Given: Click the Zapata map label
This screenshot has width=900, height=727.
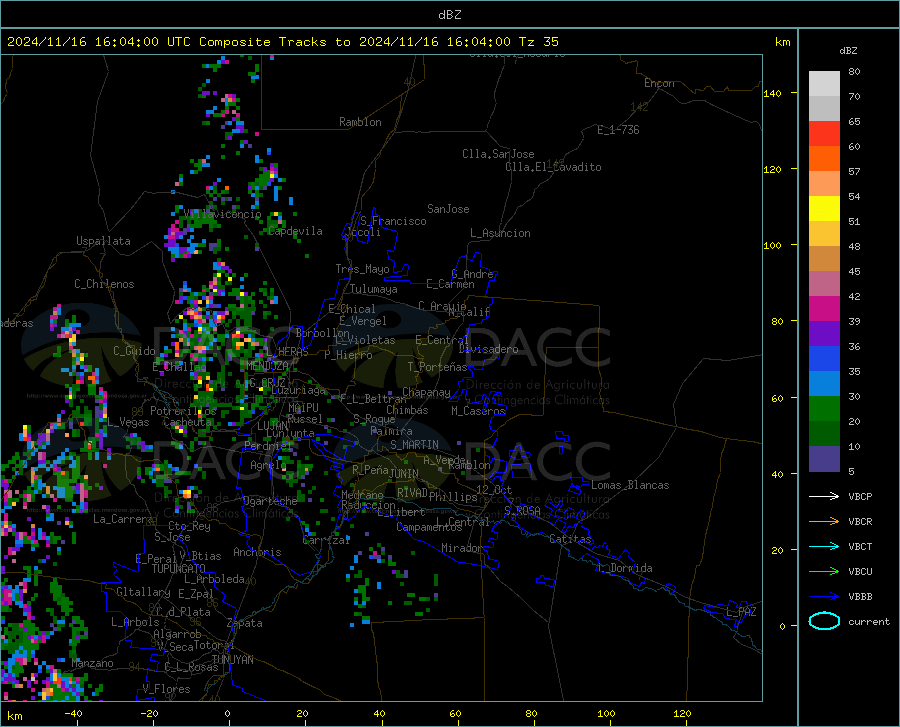Looking at the screenshot, I should click(x=245, y=623).
